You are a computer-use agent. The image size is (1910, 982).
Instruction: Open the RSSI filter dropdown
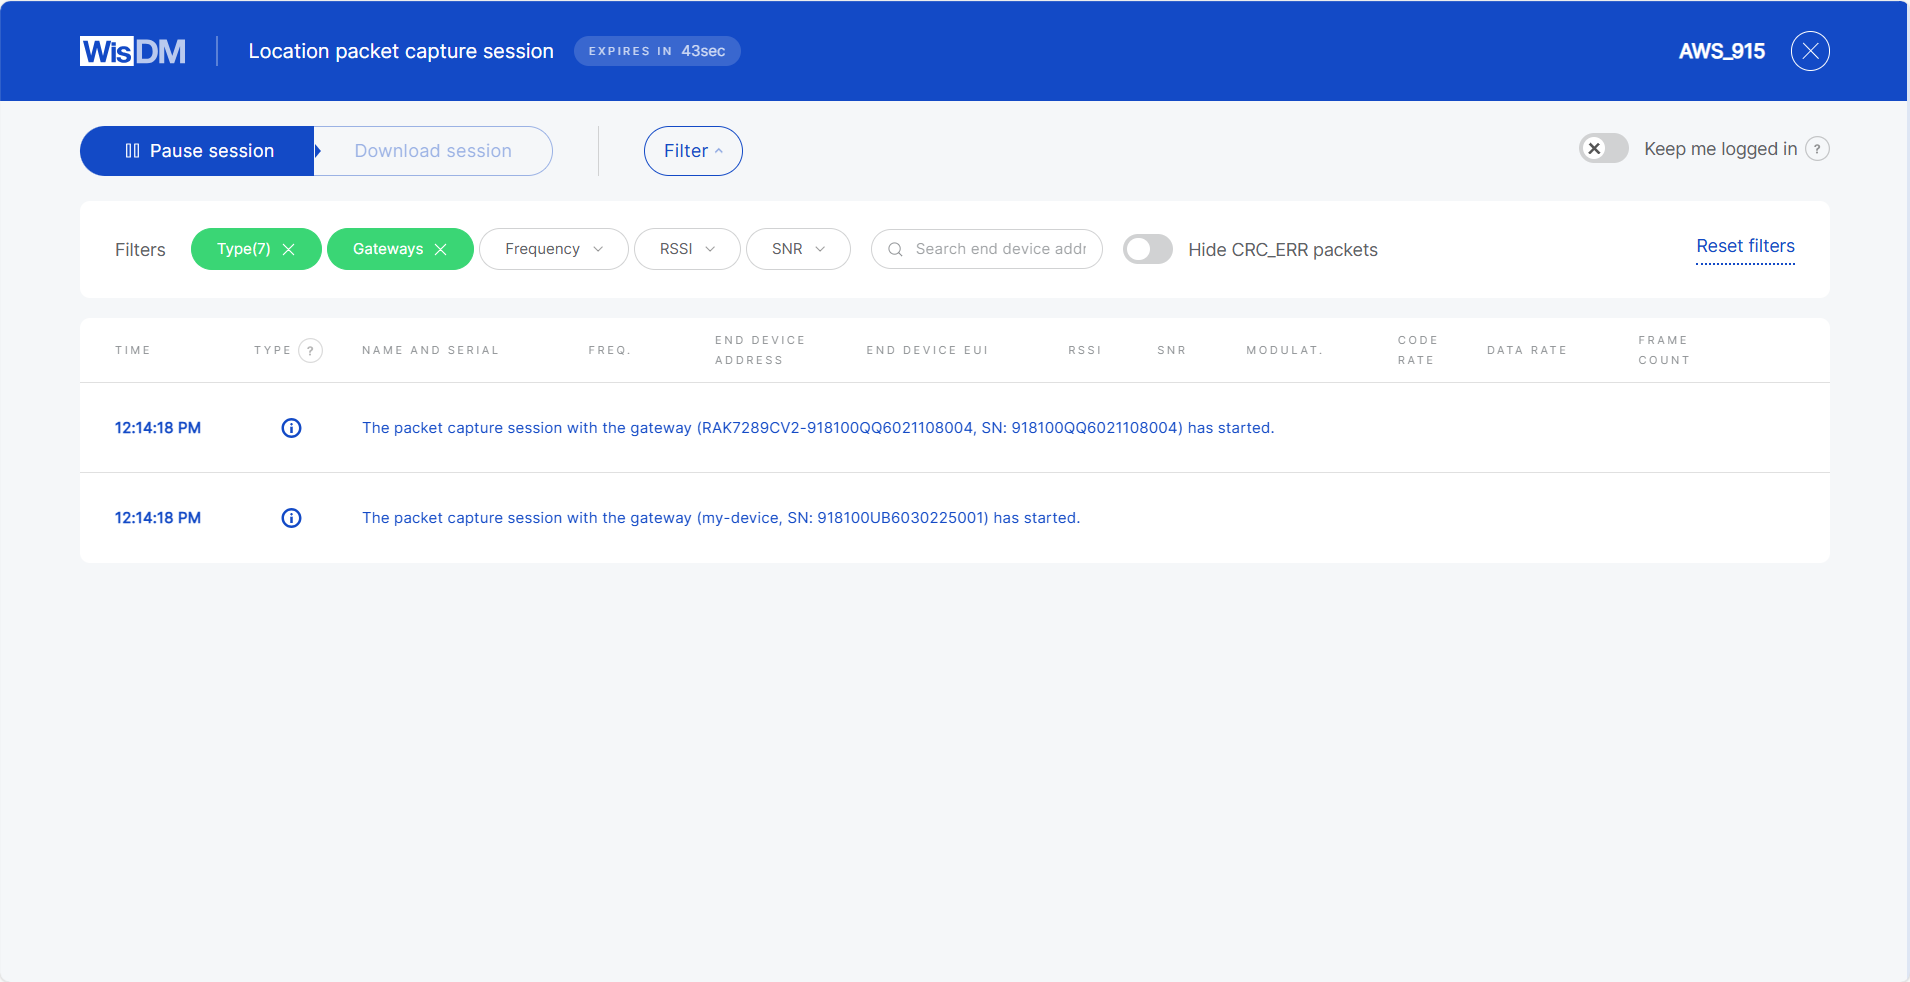[687, 250]
